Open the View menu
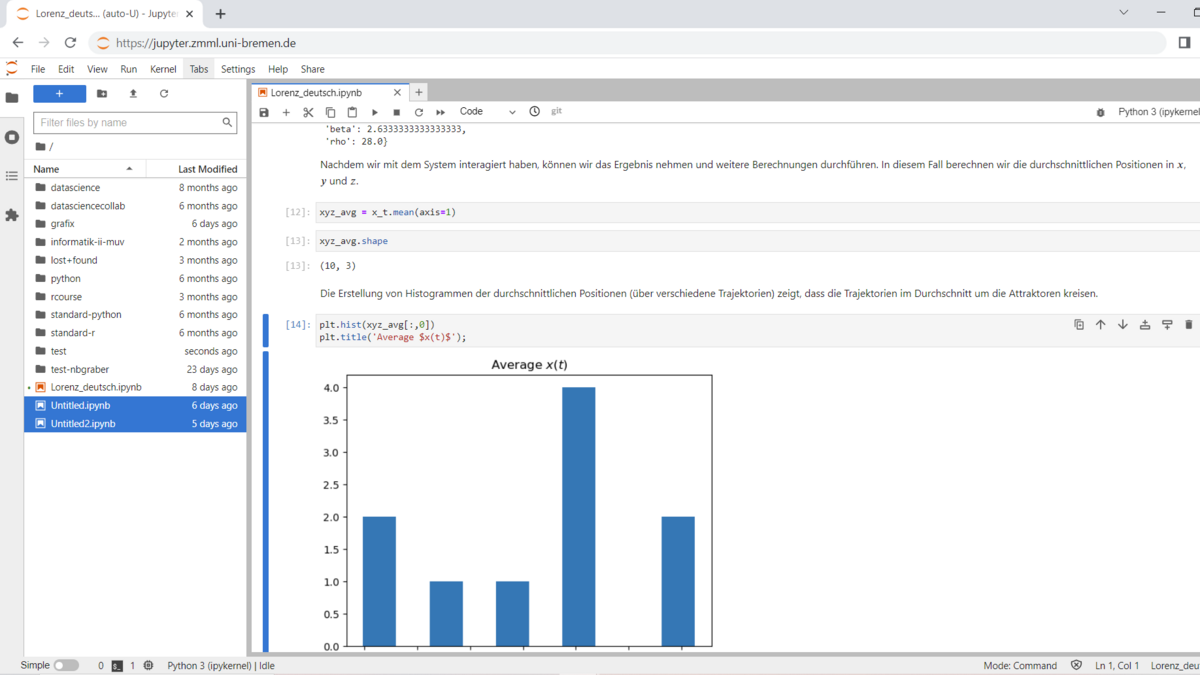The height and width of the screenshot is (675, 1200). (x=97, y=69)
